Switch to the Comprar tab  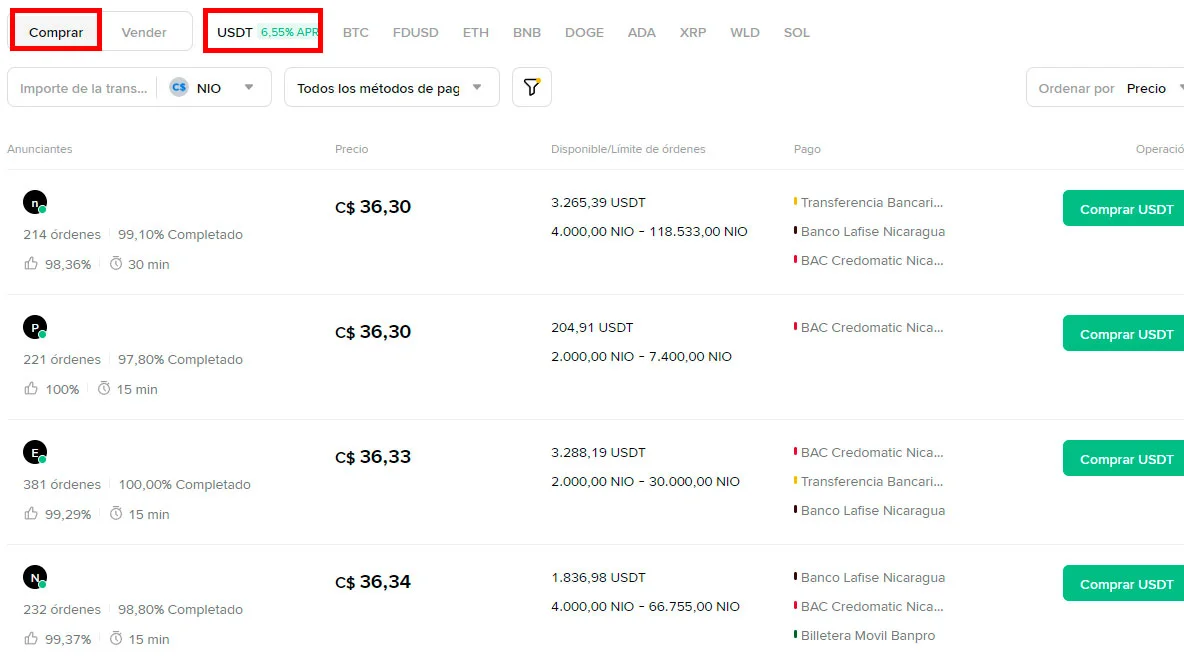(x=56, y=32)
